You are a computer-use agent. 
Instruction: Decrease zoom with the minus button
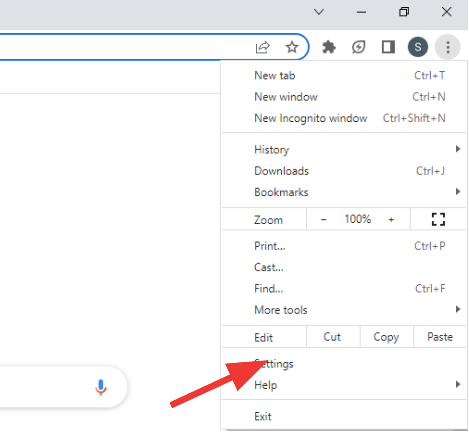click(x=323, y=219)
